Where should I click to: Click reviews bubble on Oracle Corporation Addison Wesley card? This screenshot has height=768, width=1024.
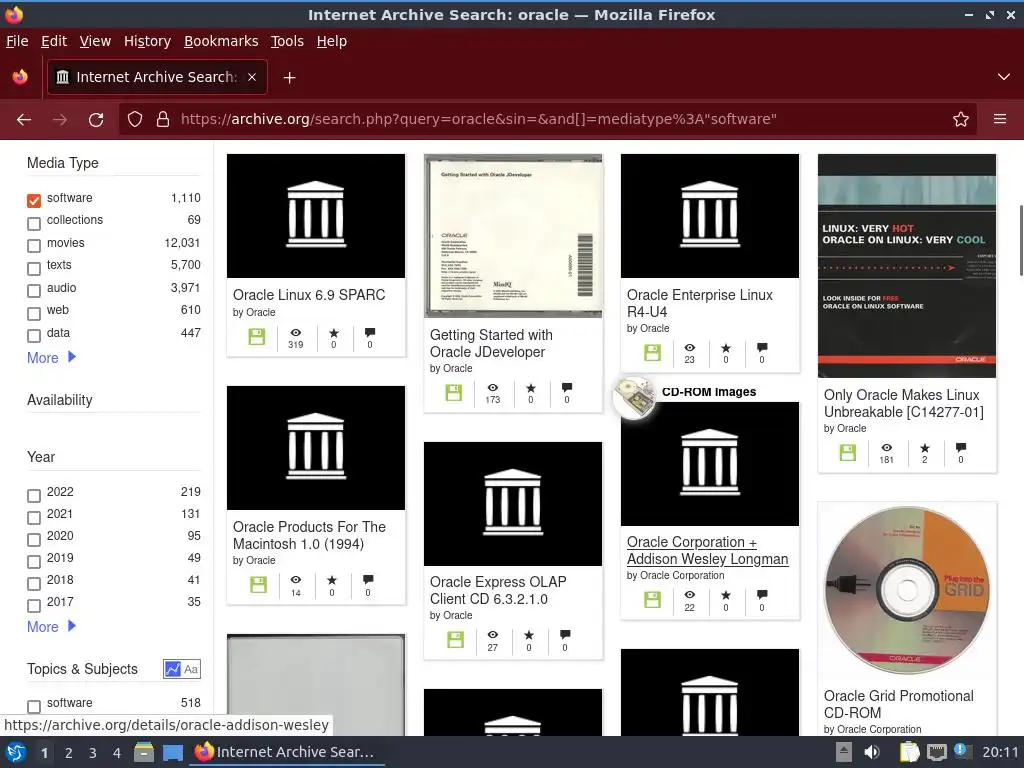762,594
